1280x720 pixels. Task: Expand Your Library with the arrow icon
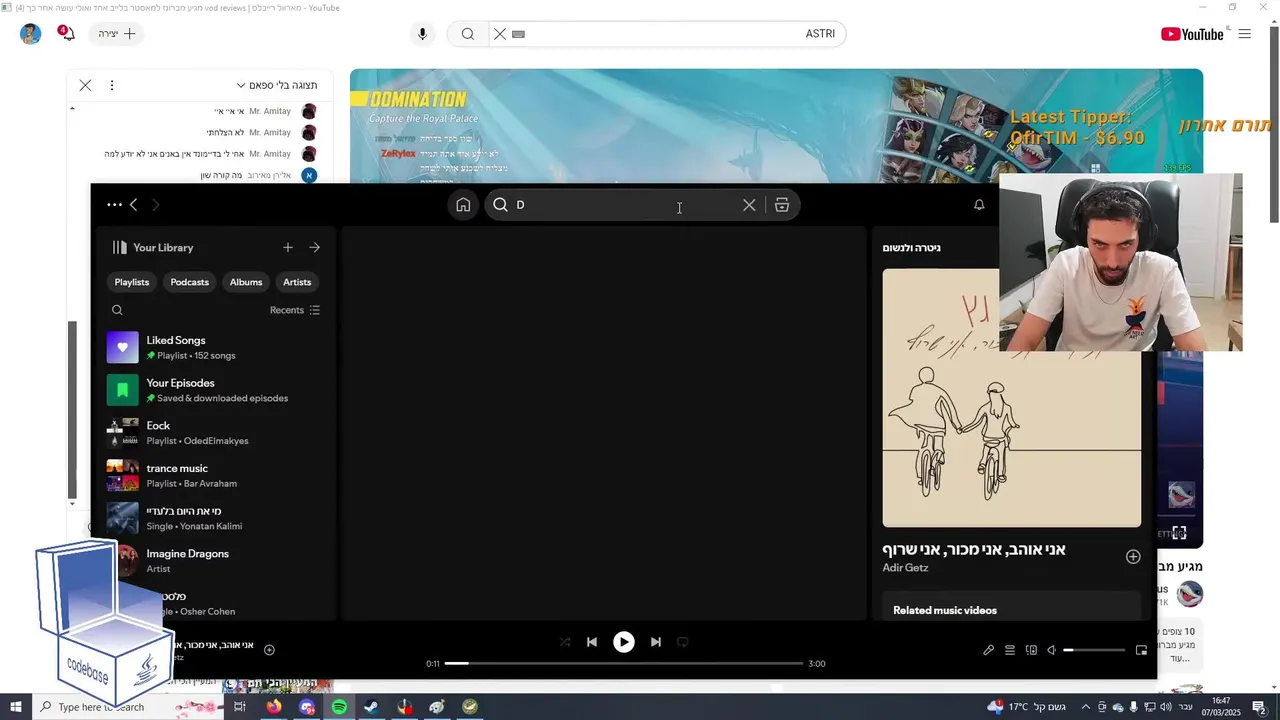tap(315, 247)
